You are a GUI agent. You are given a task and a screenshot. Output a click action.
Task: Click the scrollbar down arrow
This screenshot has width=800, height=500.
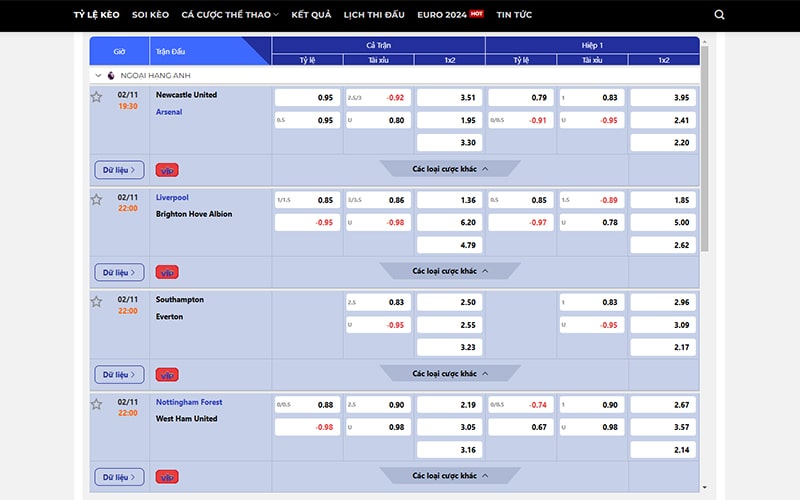point(705,487)
